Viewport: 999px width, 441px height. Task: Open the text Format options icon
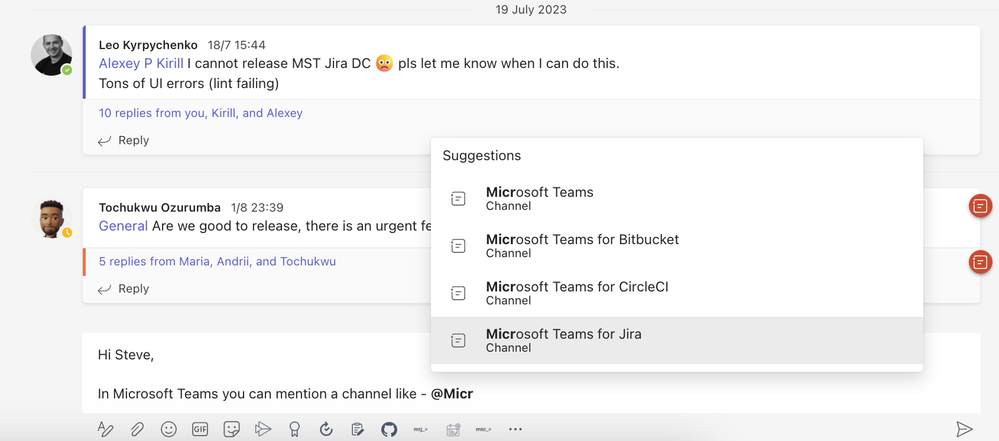105,429
